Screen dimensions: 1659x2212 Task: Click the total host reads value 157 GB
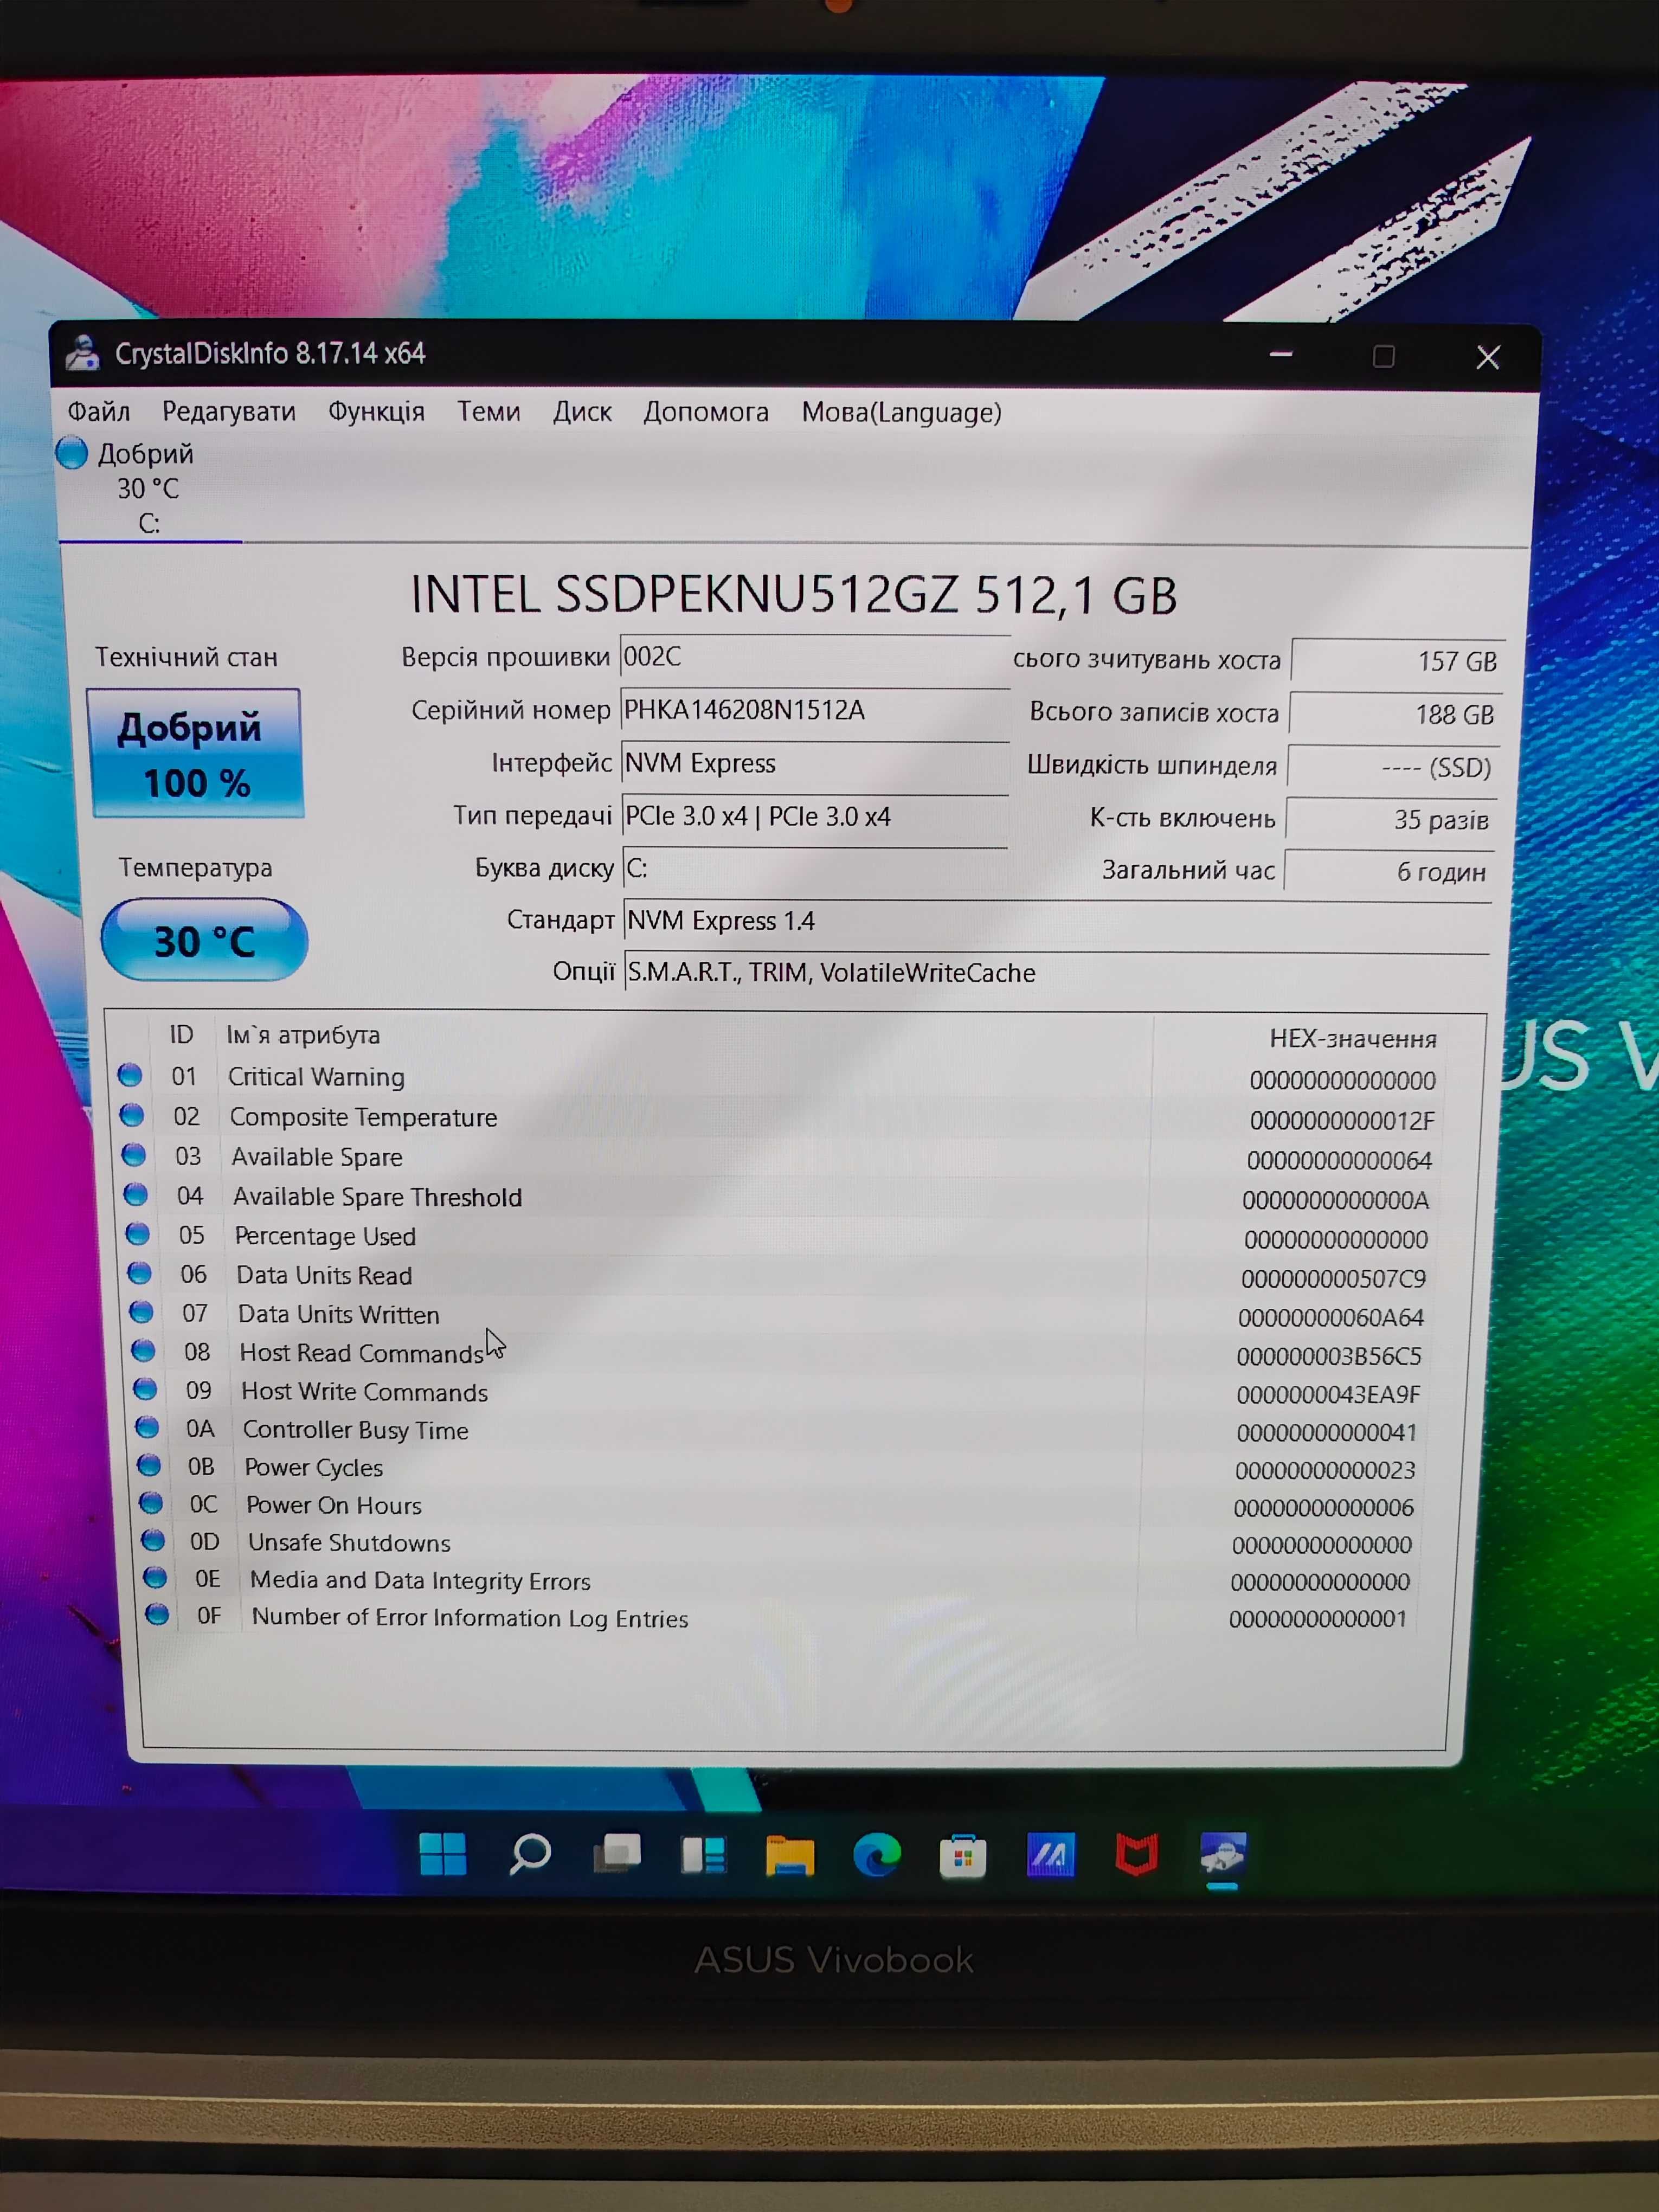pyautogui.click(x=1398, y=661)
